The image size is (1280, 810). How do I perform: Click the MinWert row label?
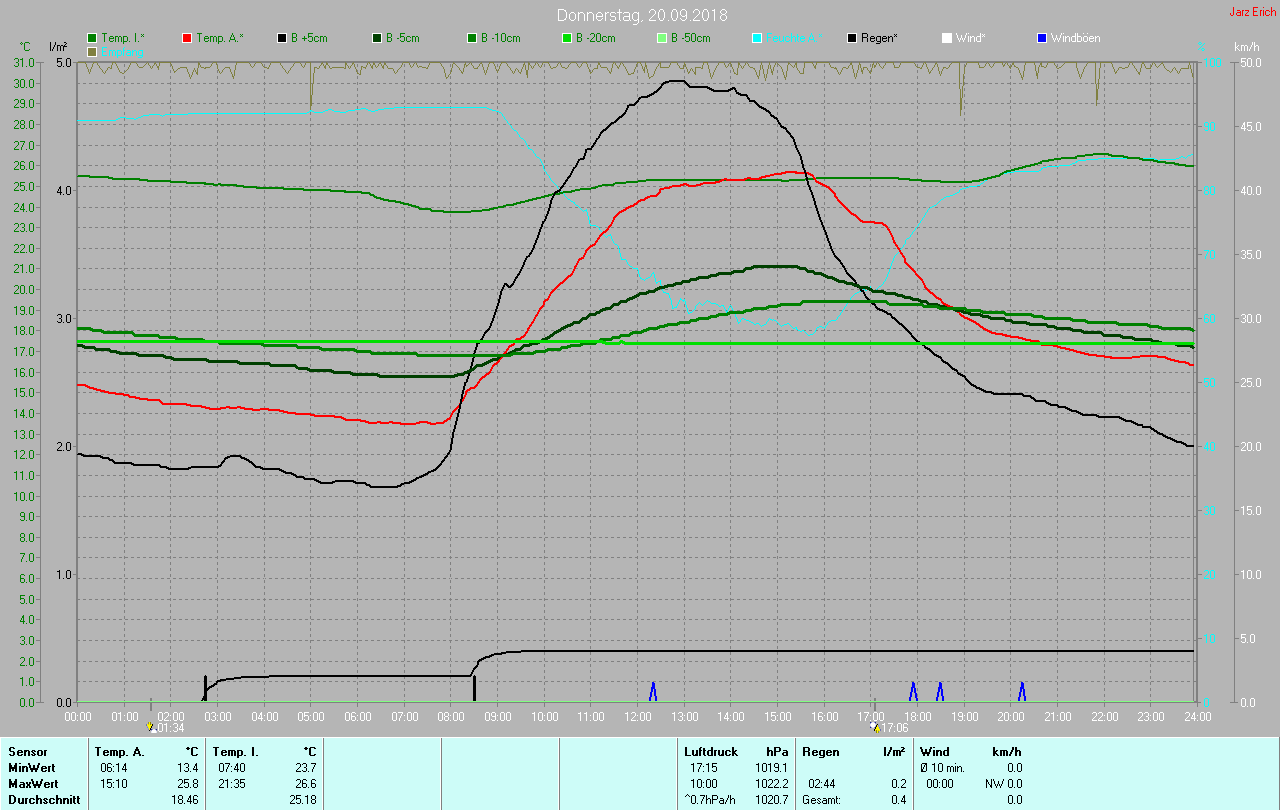pos(32,767)
